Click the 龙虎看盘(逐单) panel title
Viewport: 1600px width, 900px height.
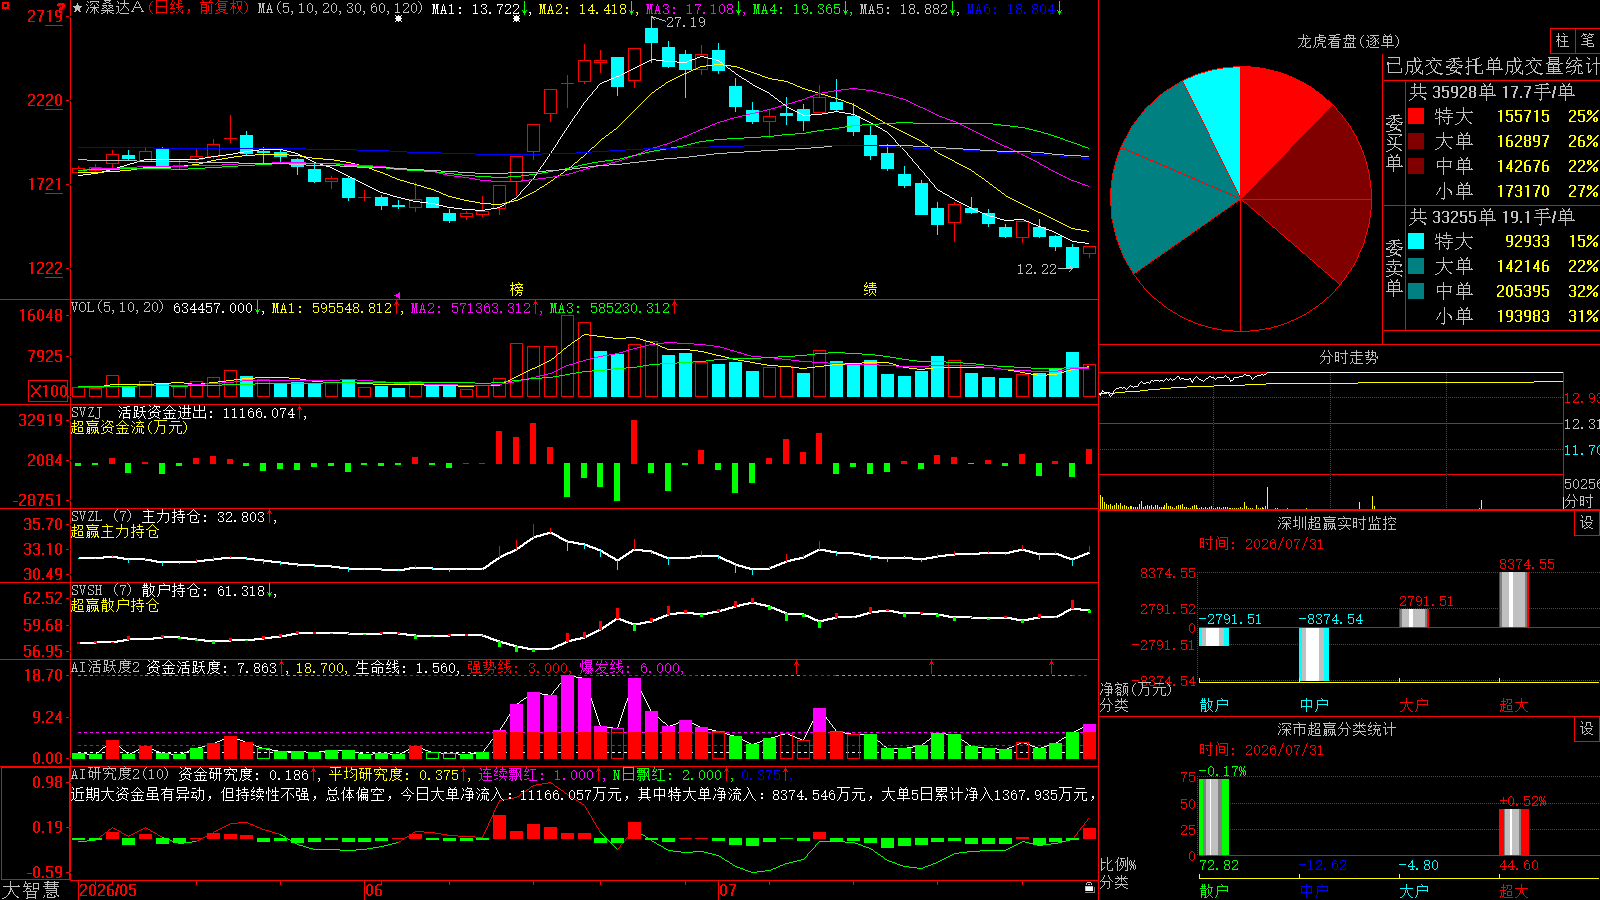coord(1348,41)
